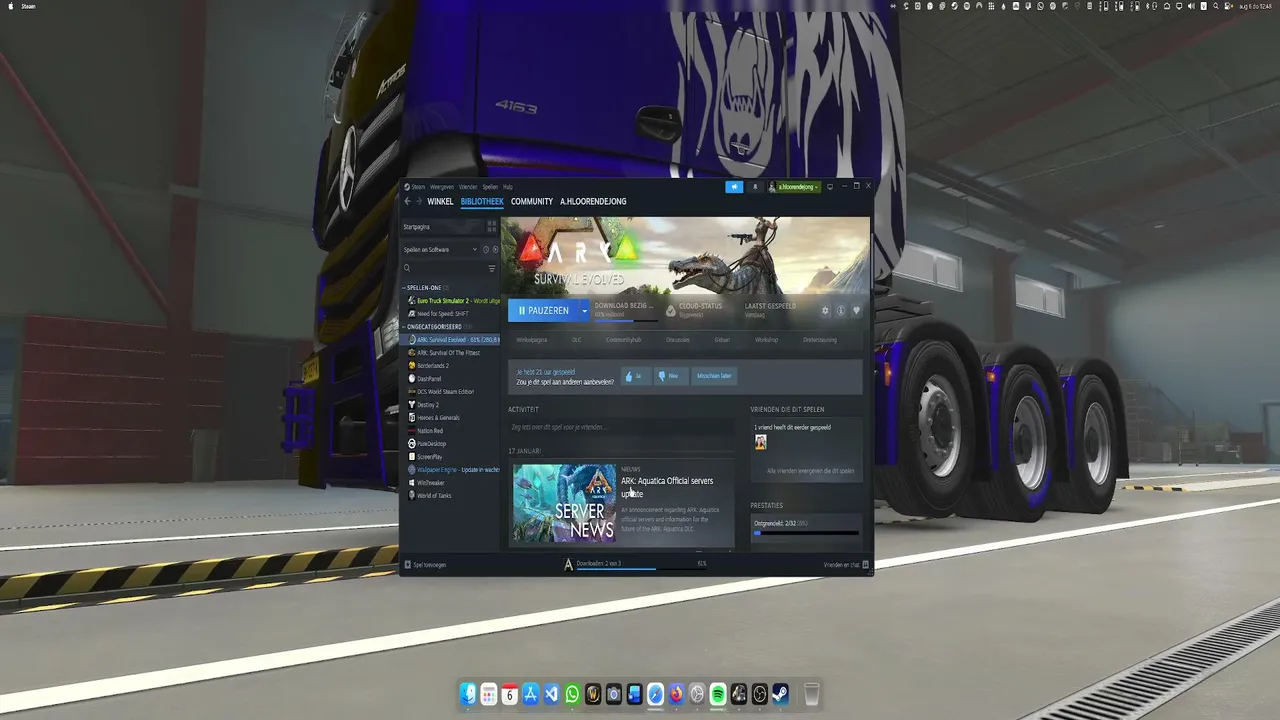Add ARK to favorites with heart icon

coord(856,310)
